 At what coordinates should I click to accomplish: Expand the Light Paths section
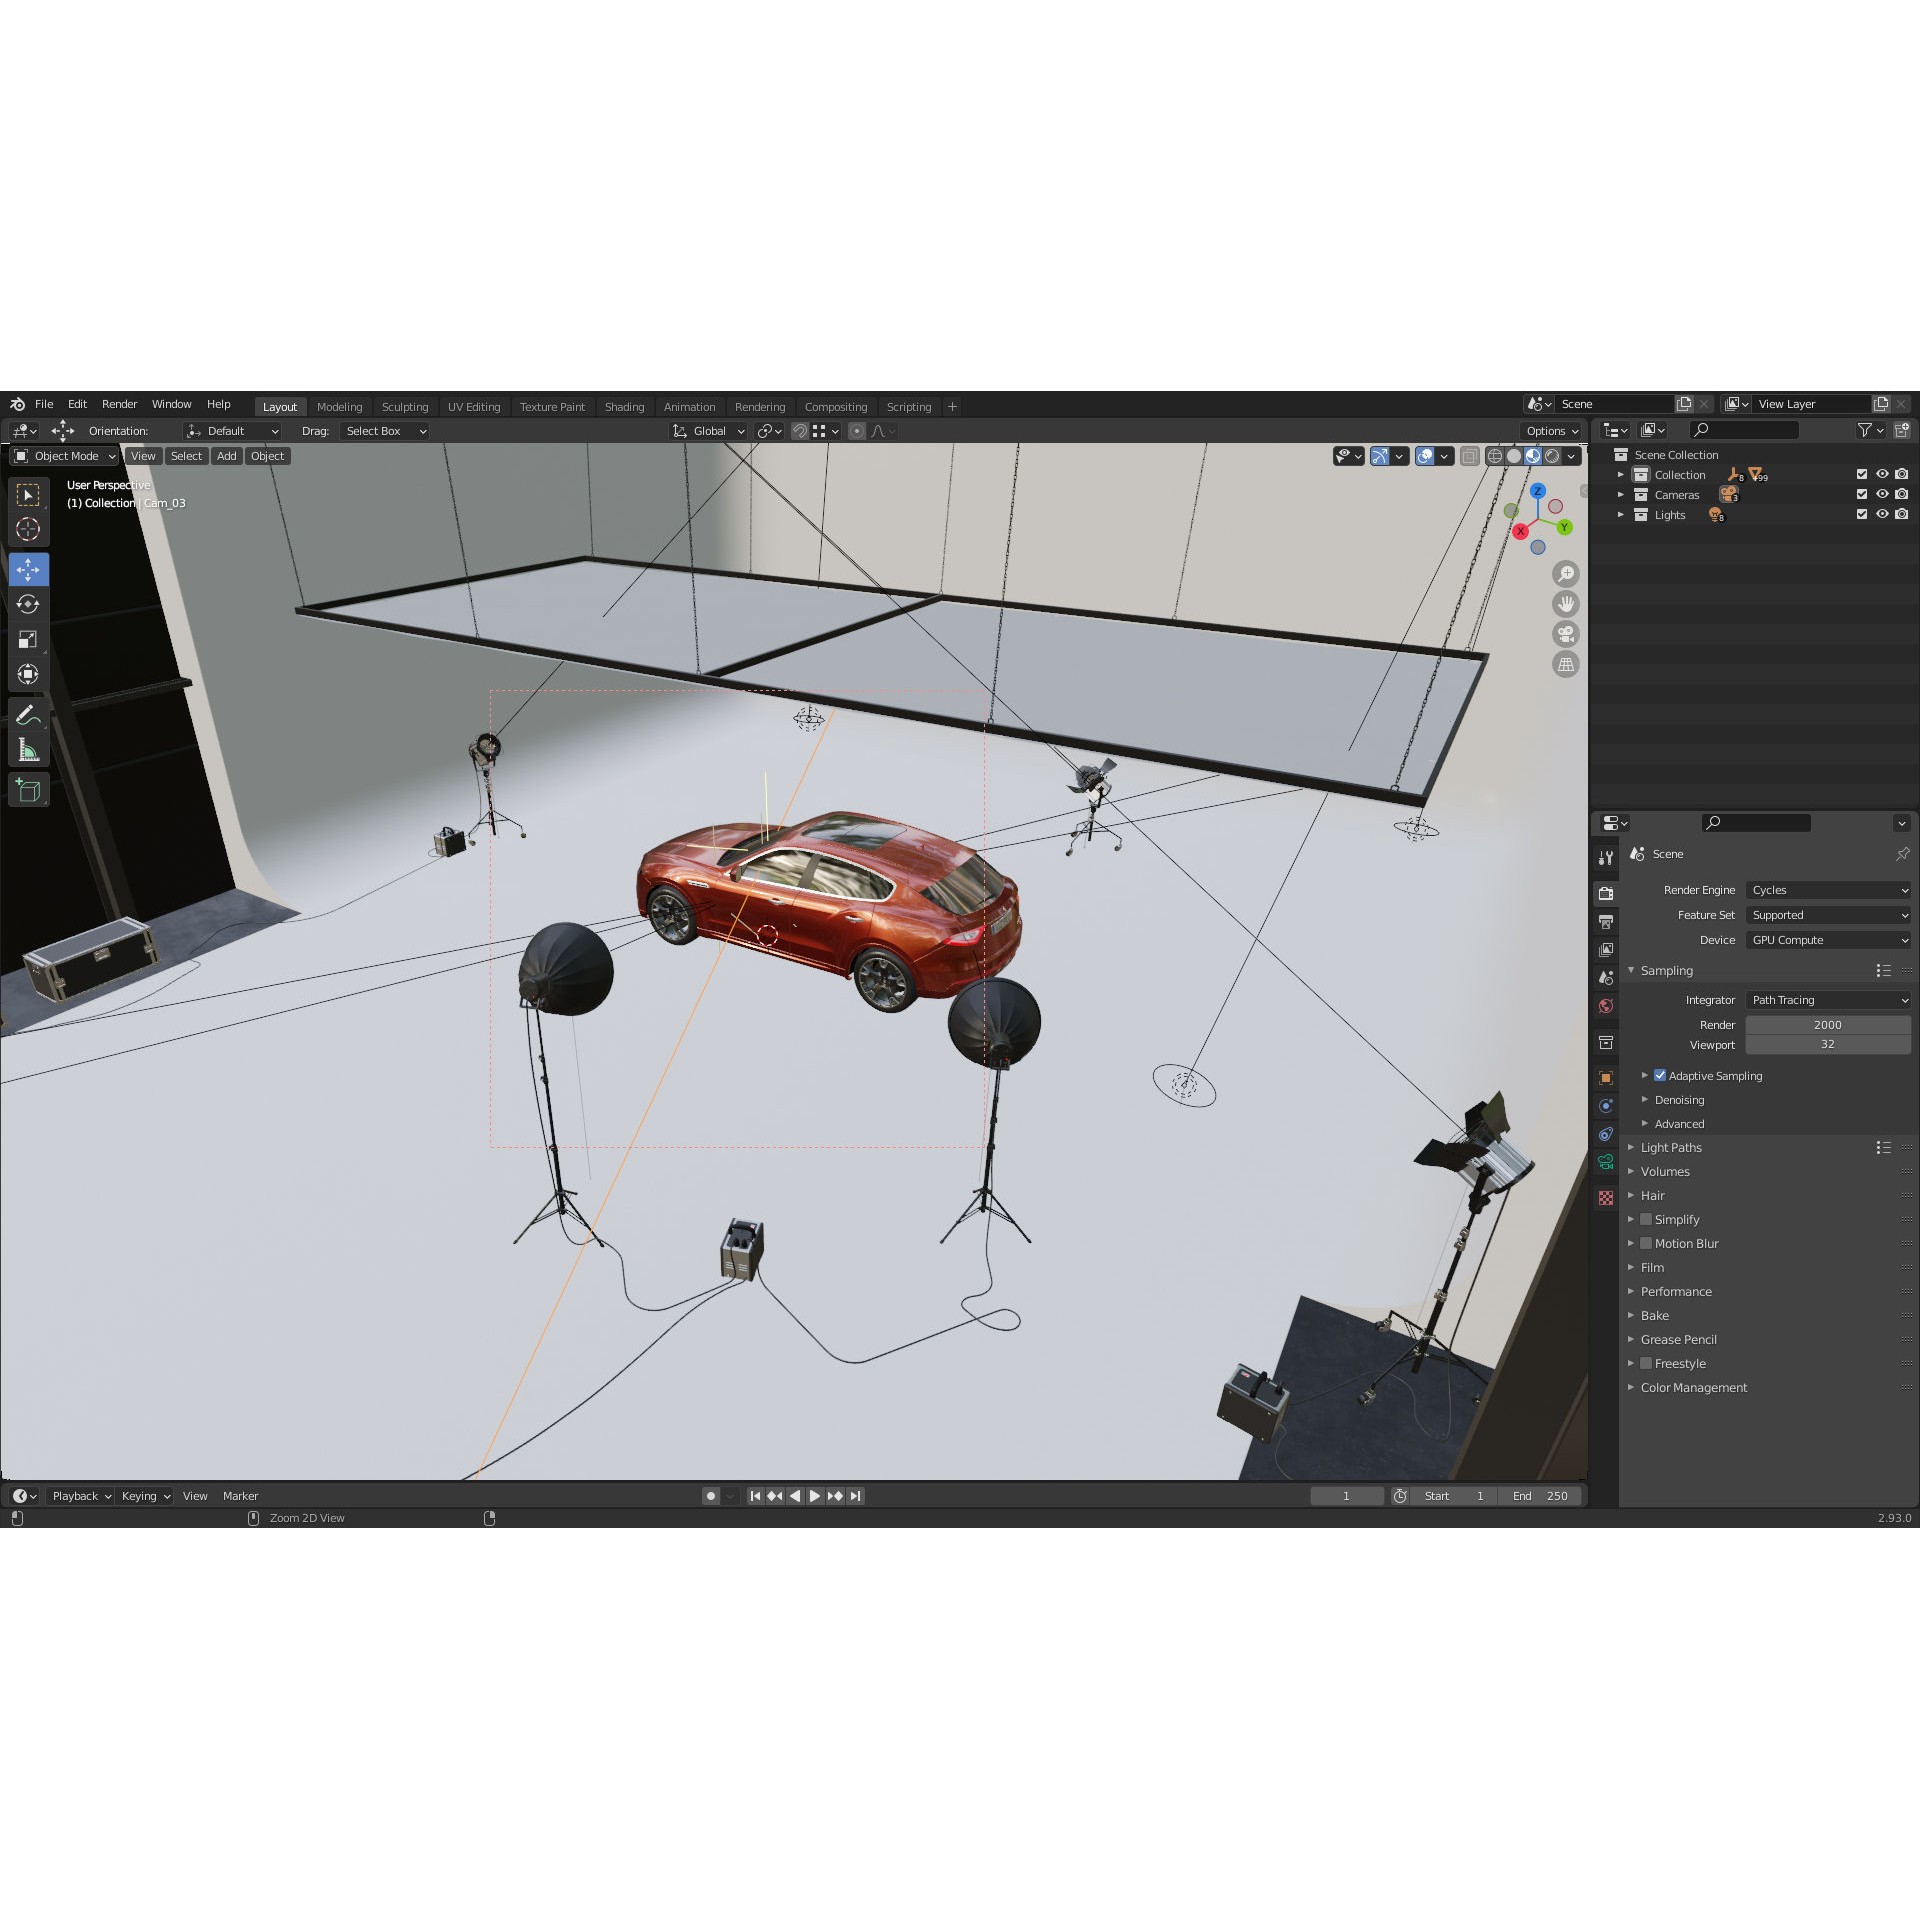[1670, 1147]
